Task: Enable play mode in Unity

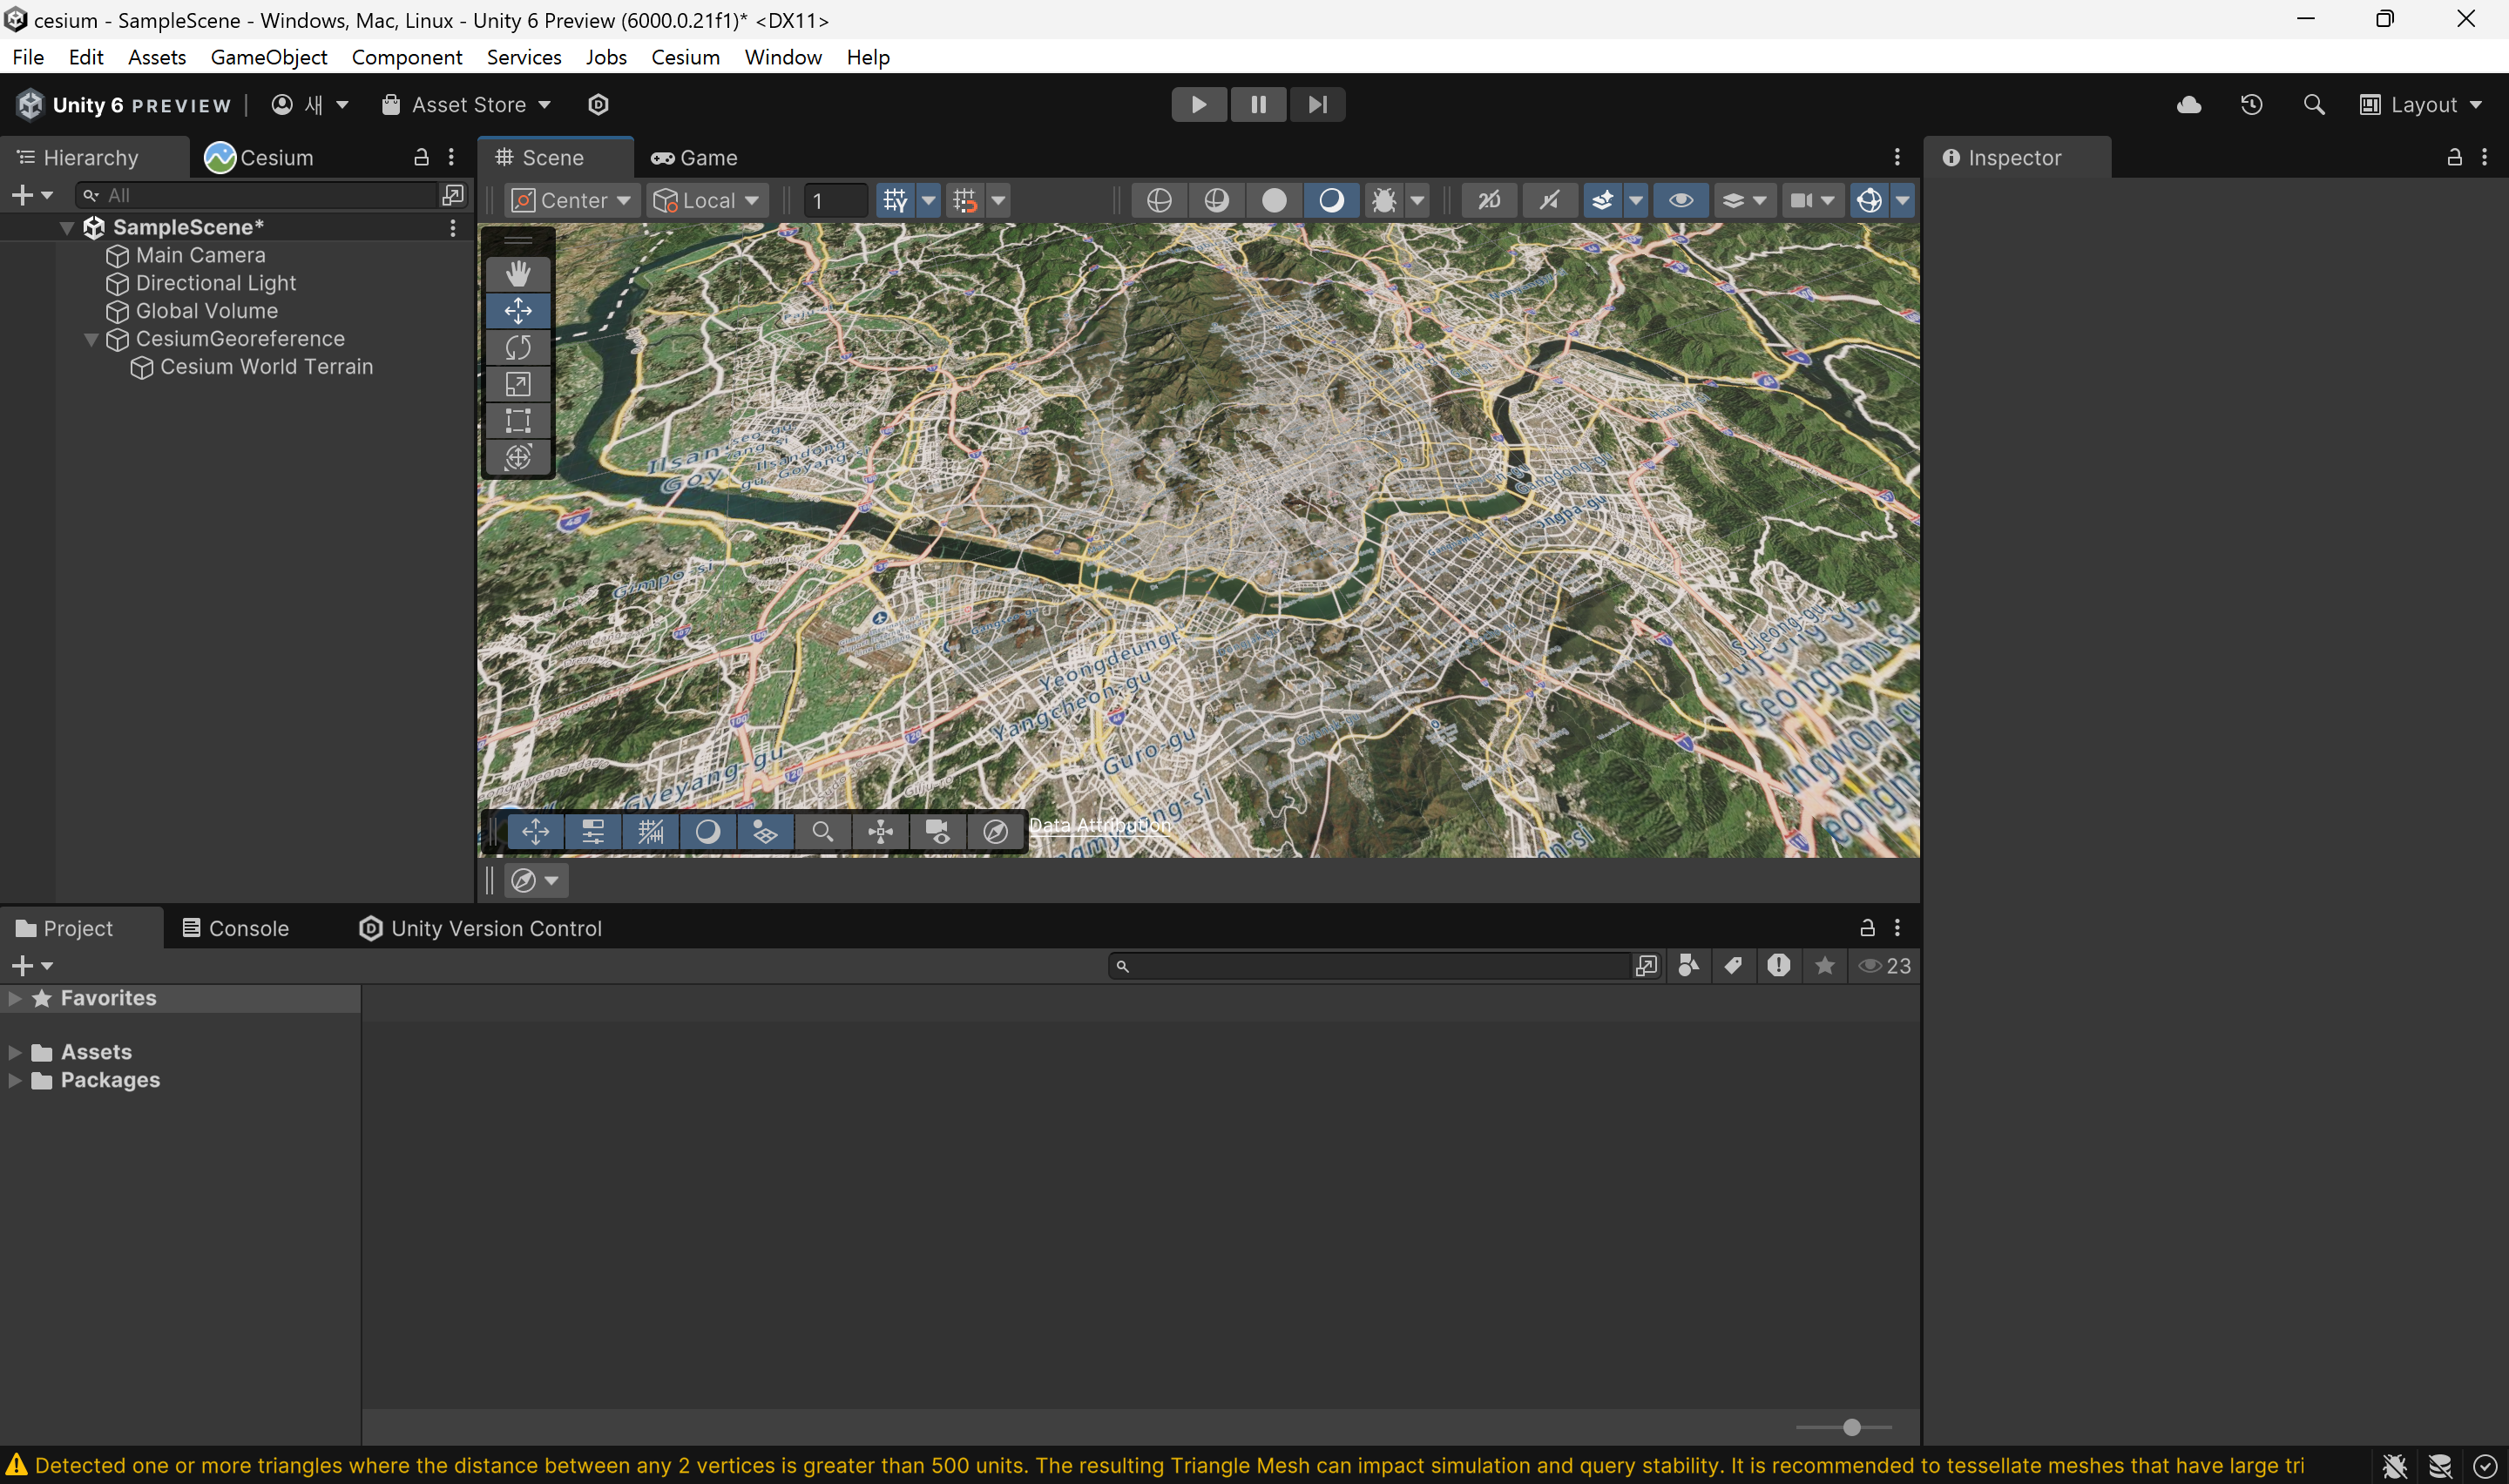Action: tap(1198, 103)
